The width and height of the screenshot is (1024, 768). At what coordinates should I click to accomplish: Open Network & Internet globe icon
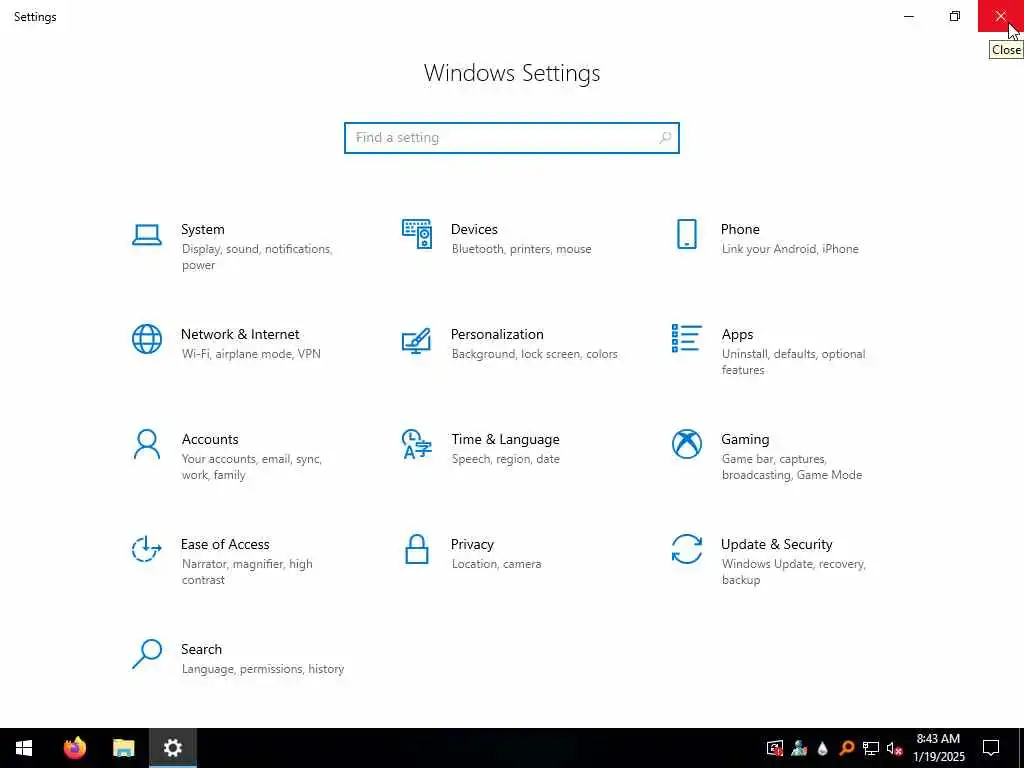coord(147,339)
